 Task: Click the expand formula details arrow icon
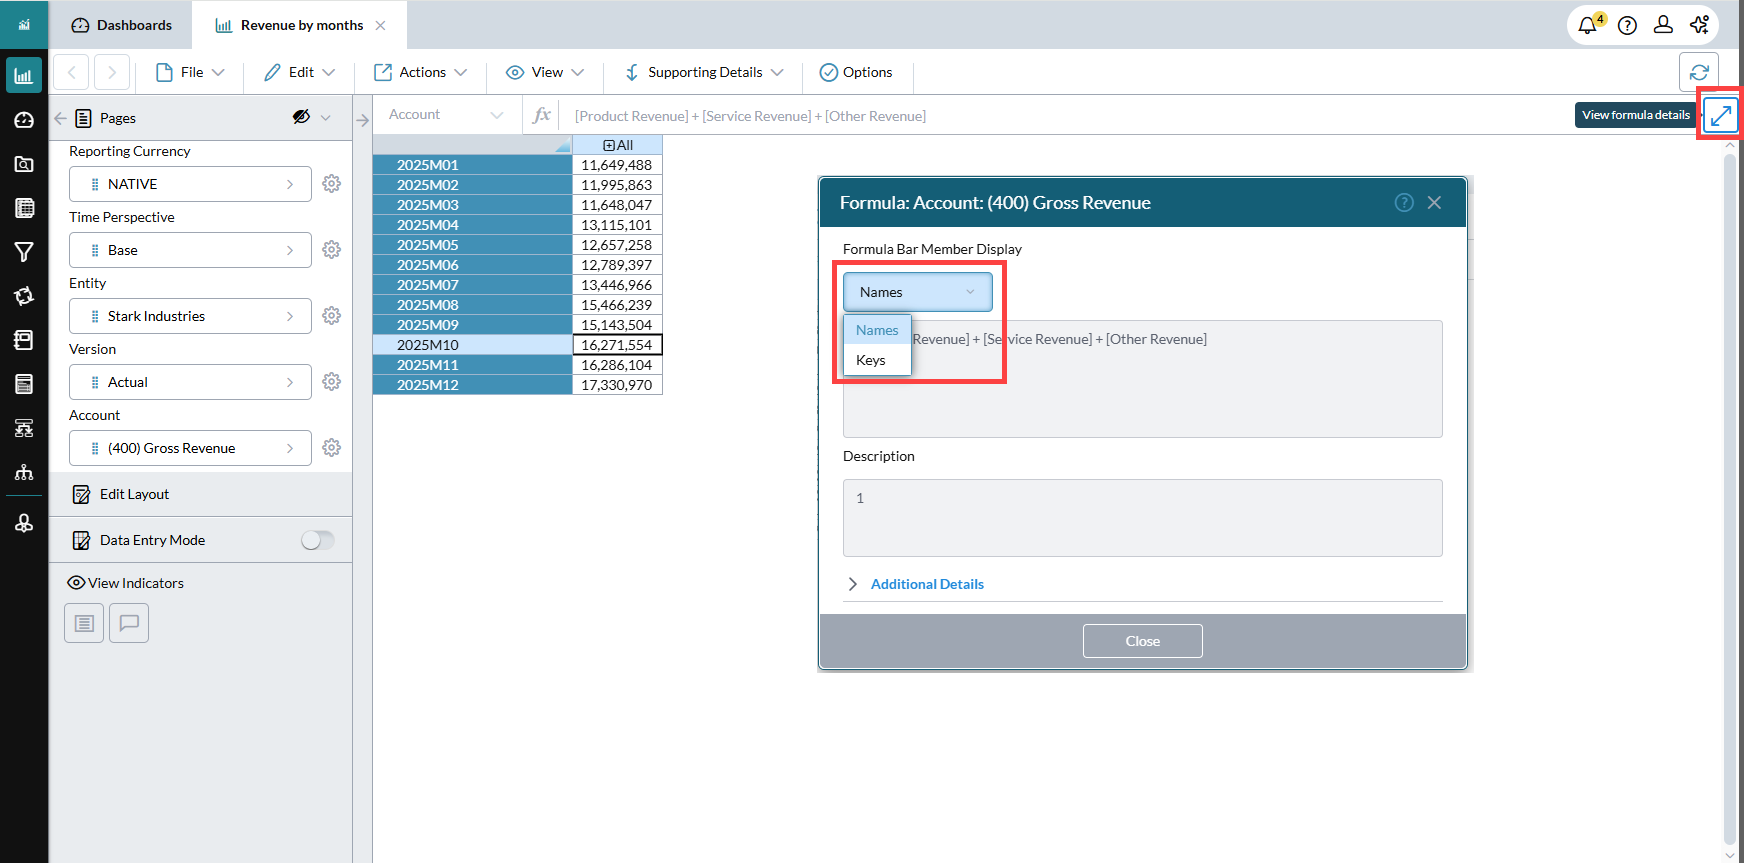(1720, 116)
